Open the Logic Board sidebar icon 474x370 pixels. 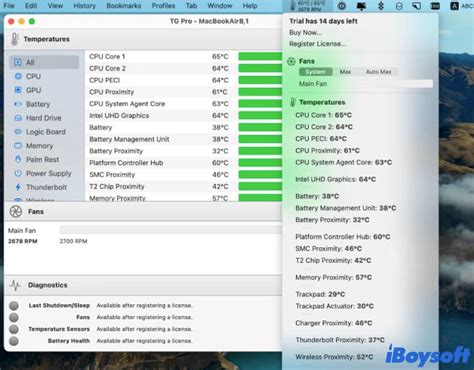[18, 132]
